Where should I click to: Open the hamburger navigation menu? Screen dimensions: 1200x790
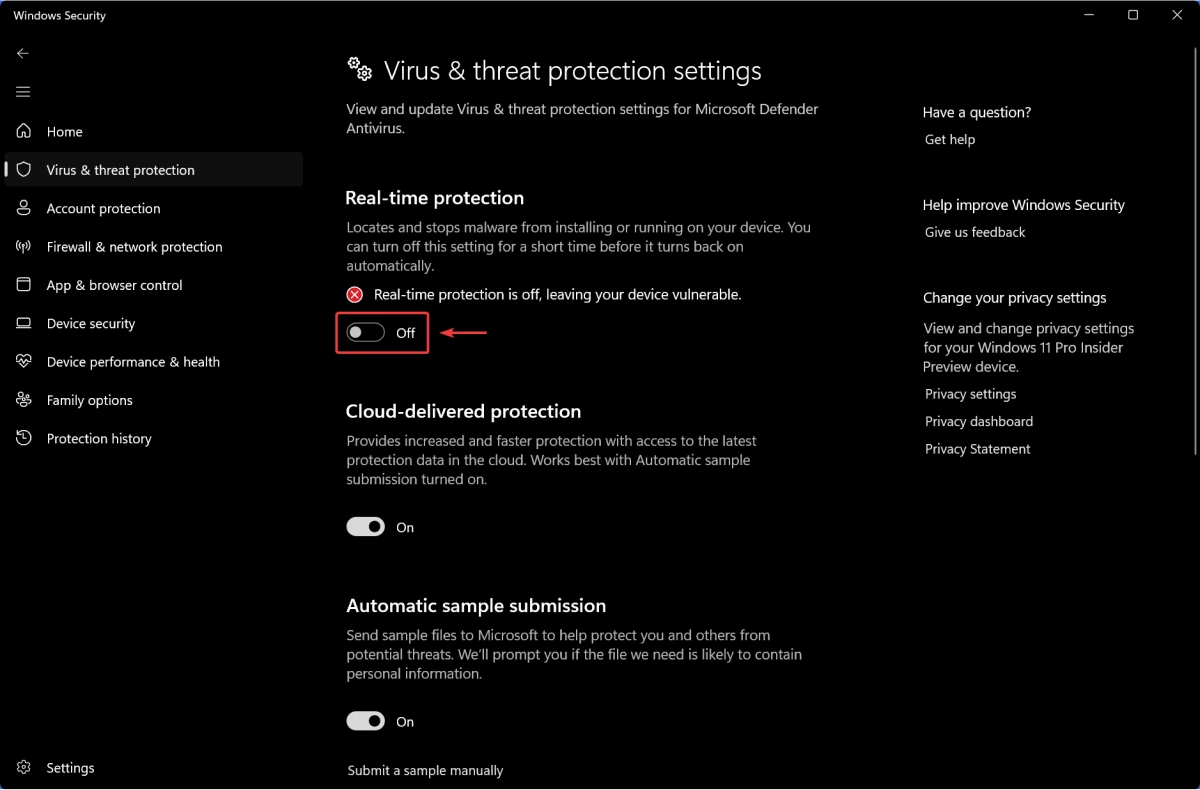23,92
